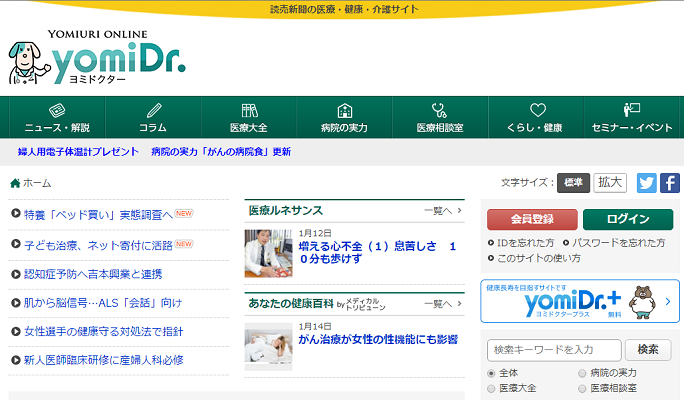The height and width of the screenshot is (400, 684).
Task: Open the ニュース・解説 menu label
Action: (57, 128)
